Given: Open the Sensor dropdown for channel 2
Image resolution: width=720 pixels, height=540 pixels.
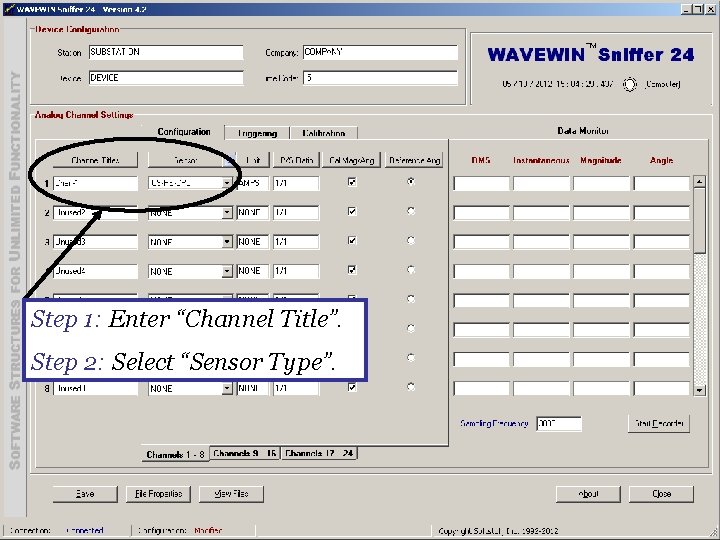Looking at the screenshot, I should pyautogui.click(x=227, y=213).
